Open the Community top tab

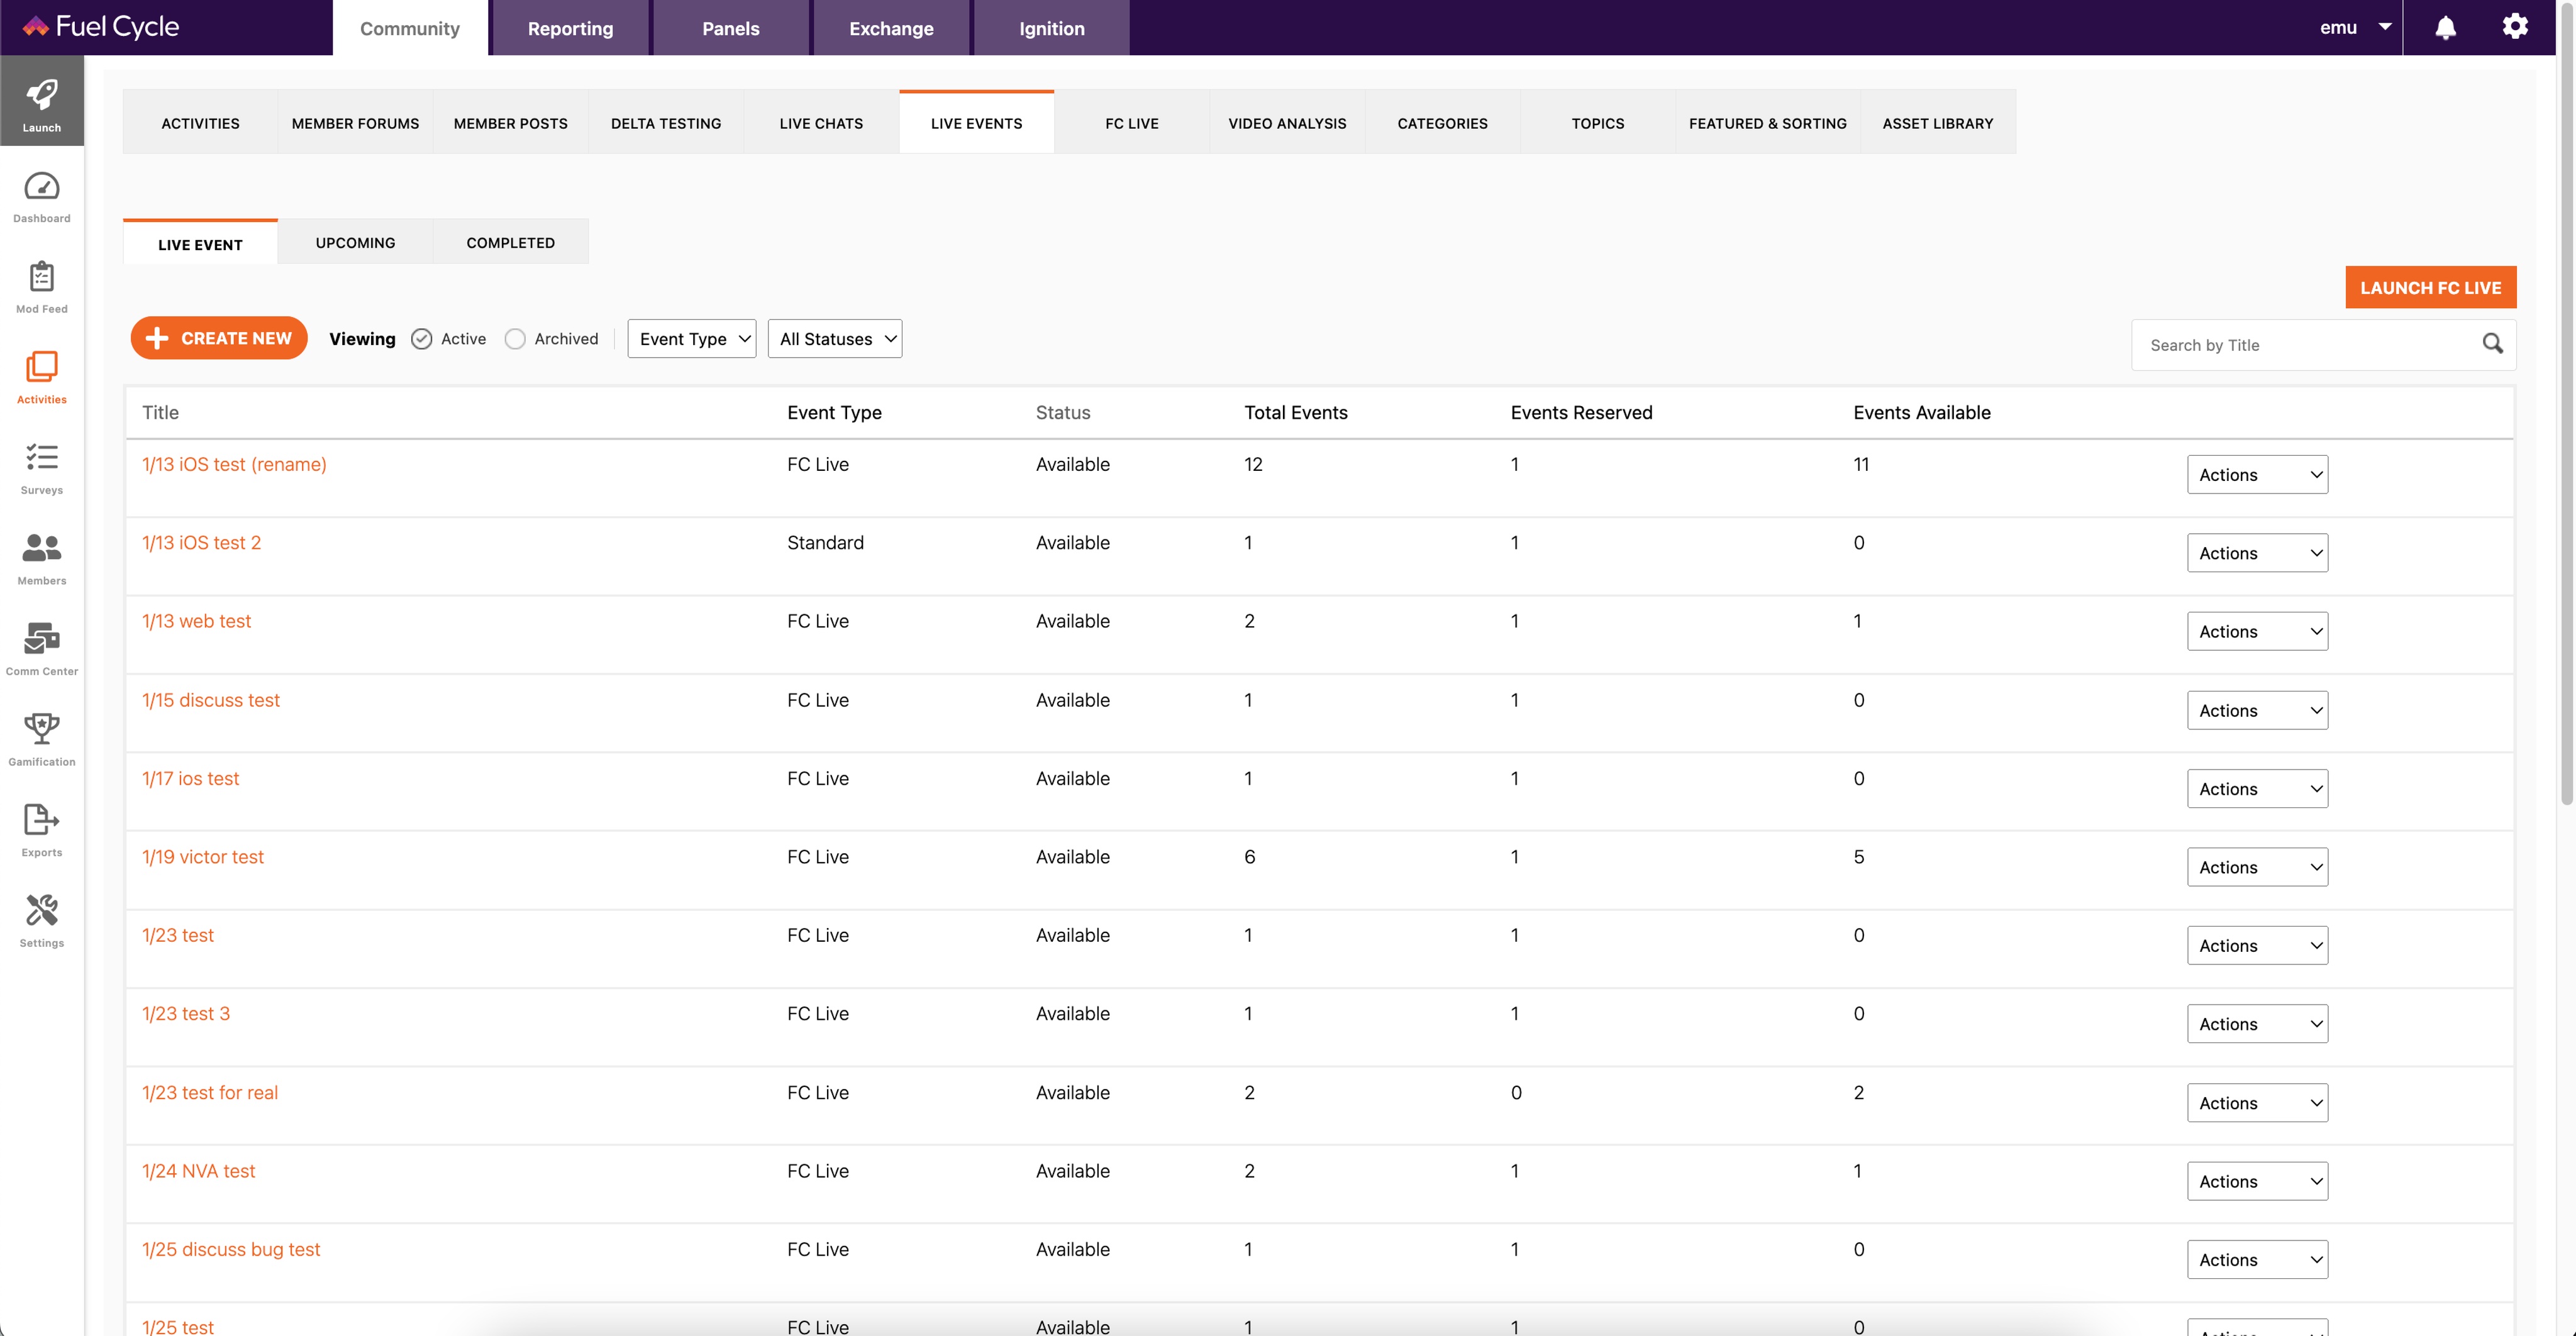pyautogui.click(x=410, y=28)
